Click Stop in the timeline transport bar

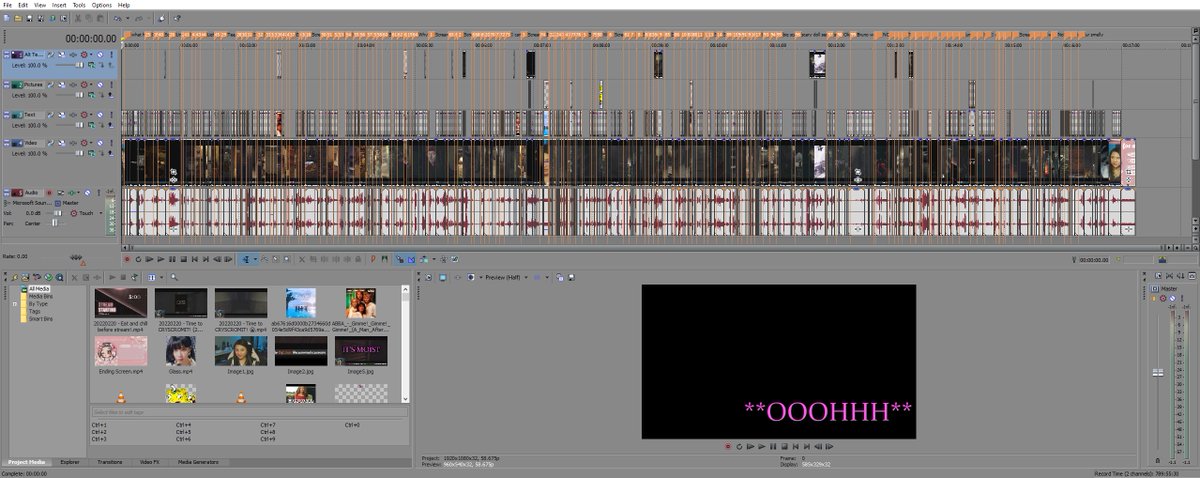tap(184, 259)
